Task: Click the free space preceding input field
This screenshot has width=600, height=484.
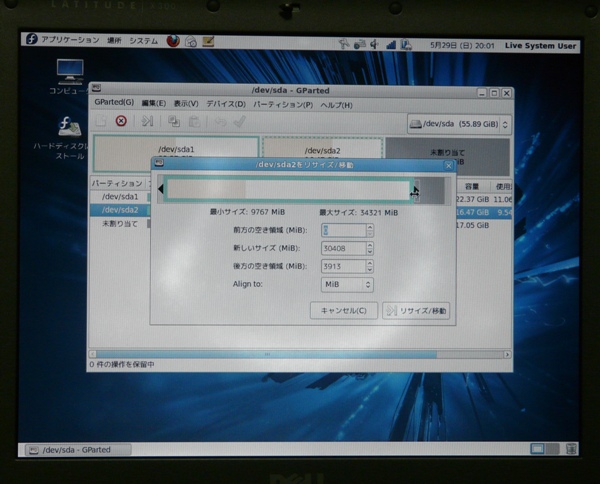Action: (x=343, y=230)
